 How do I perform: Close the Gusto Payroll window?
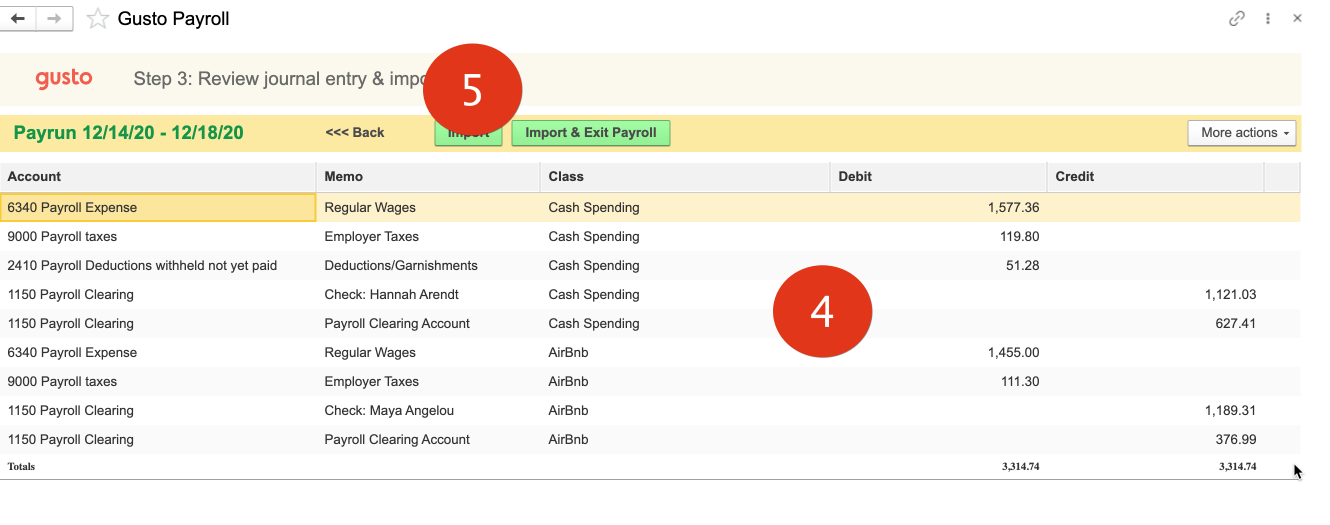pos(1297,18)
